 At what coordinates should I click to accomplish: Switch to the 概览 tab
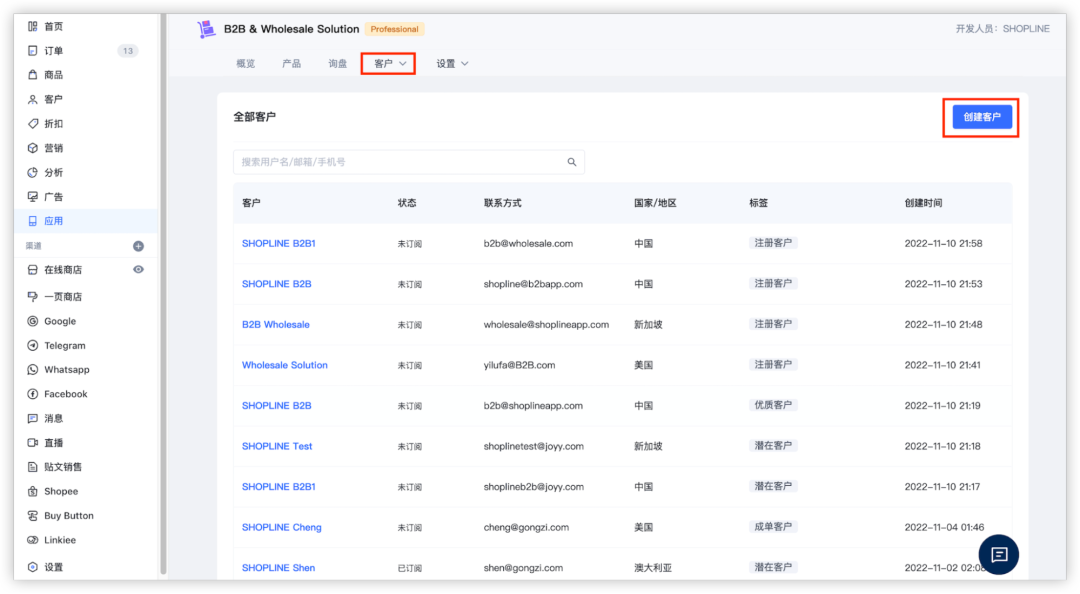pyautogui.click(x=245, y=64)
